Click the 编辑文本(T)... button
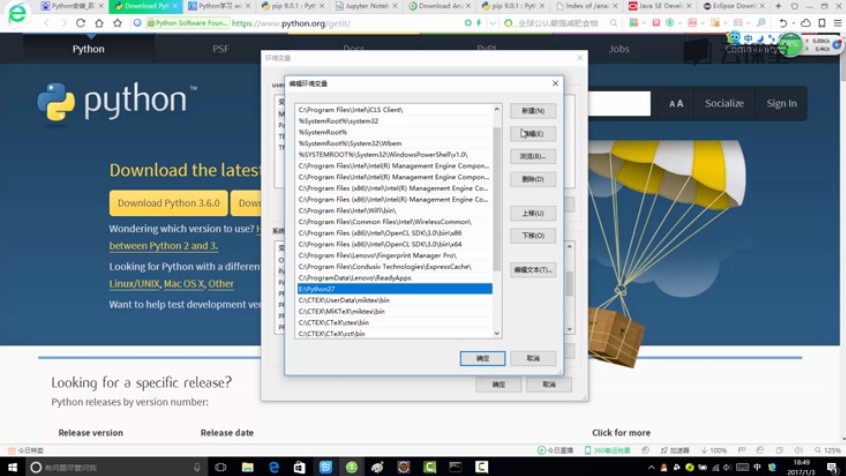The width and height of the screenshot is (846, 476). click(533, 269)
